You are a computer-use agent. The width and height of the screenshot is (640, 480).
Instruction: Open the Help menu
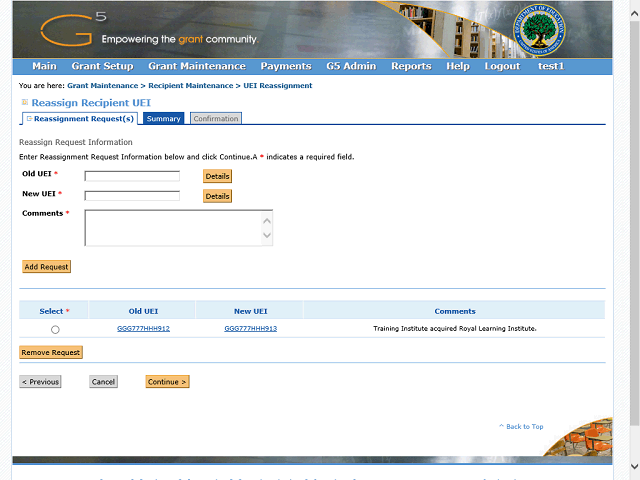pyautogui.click(x=458, y=66)
